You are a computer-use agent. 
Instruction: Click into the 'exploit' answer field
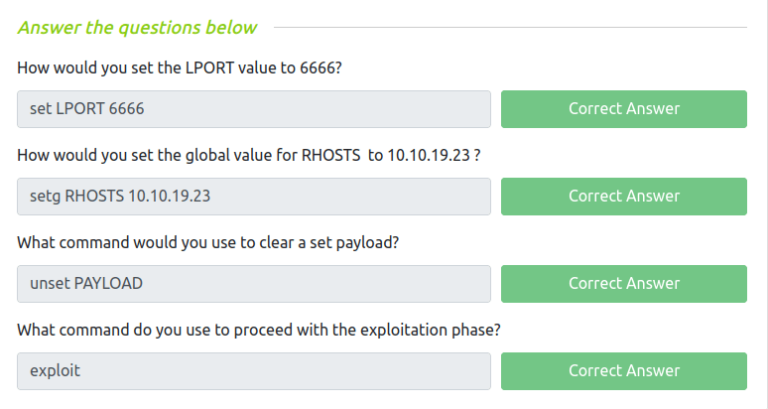click(x=254, y=371)
